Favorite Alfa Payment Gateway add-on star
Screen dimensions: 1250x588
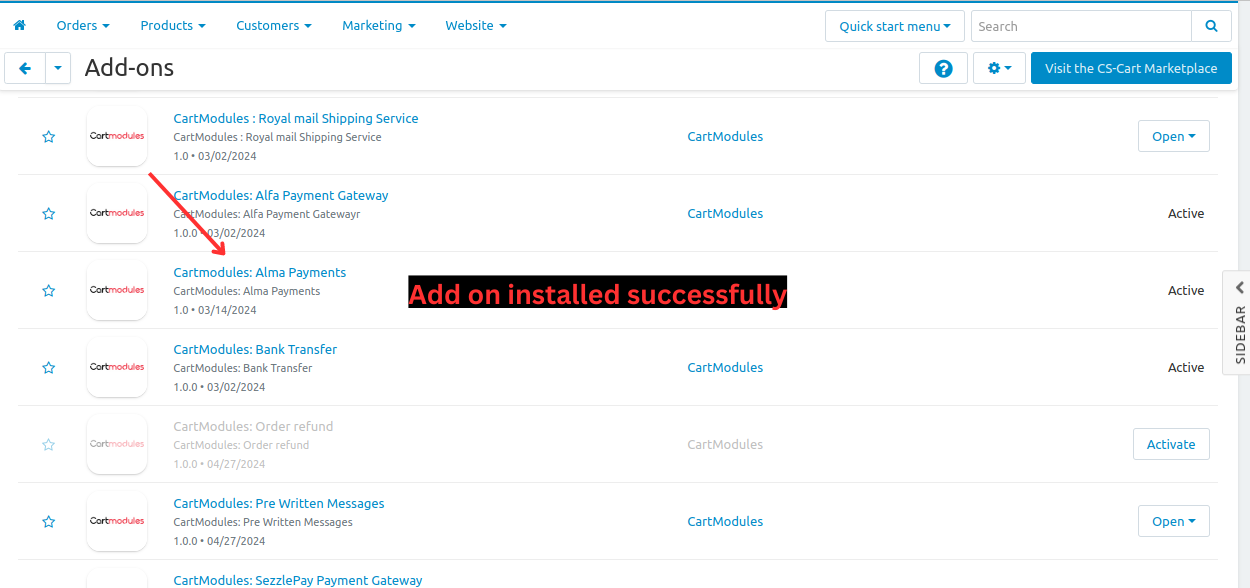pyautogui.click(x=48, y=214)
